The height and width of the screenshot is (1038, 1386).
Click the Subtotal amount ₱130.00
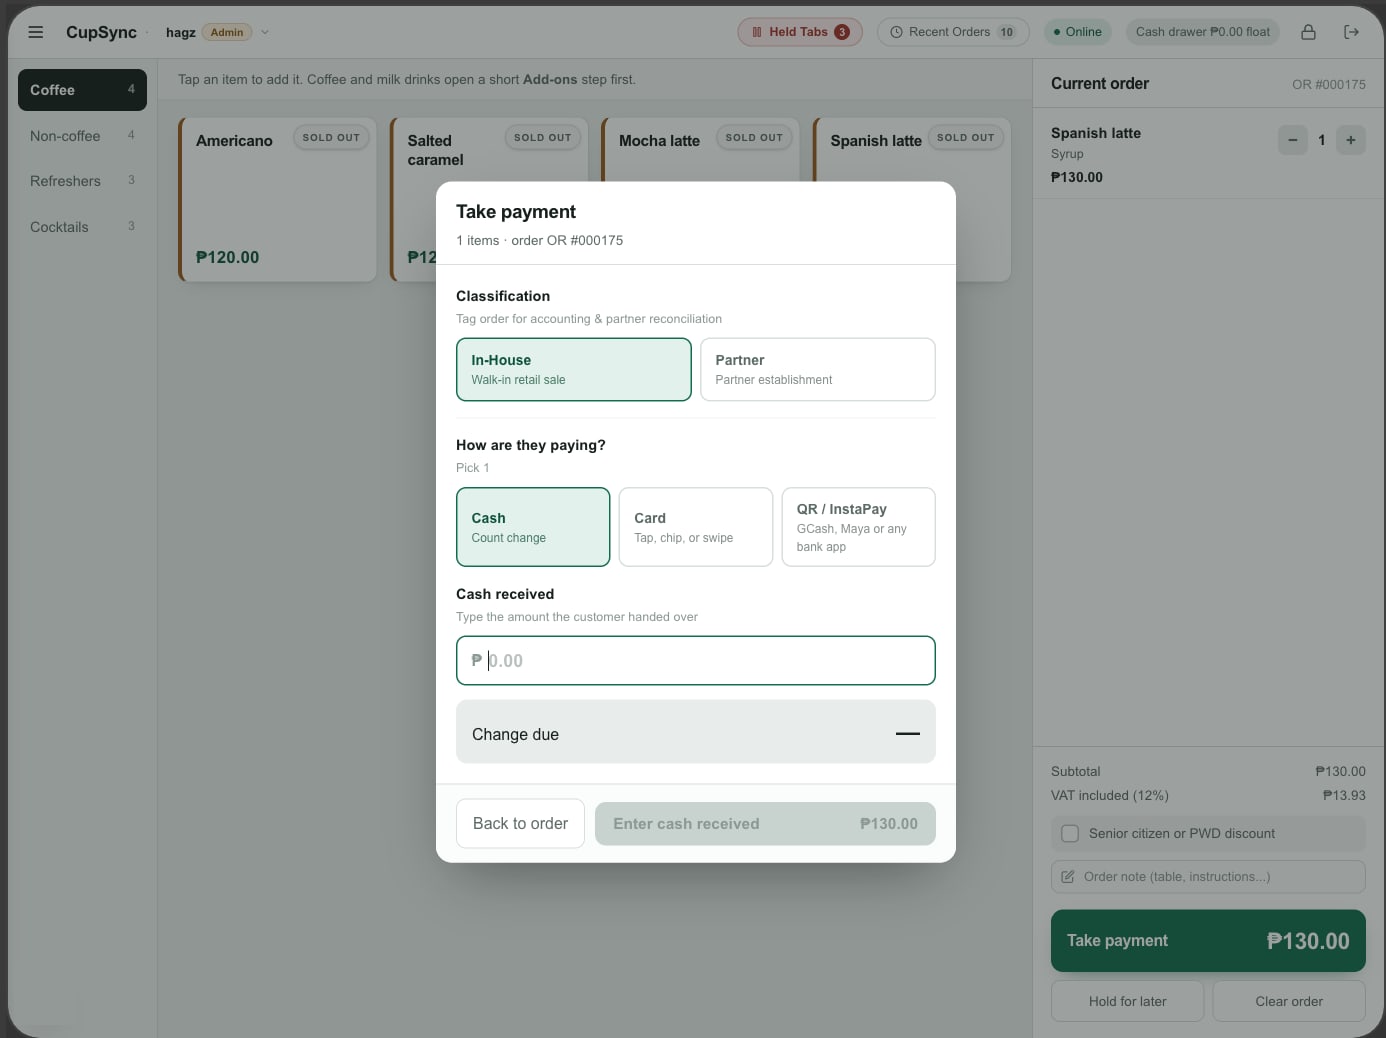[1340, 772]
